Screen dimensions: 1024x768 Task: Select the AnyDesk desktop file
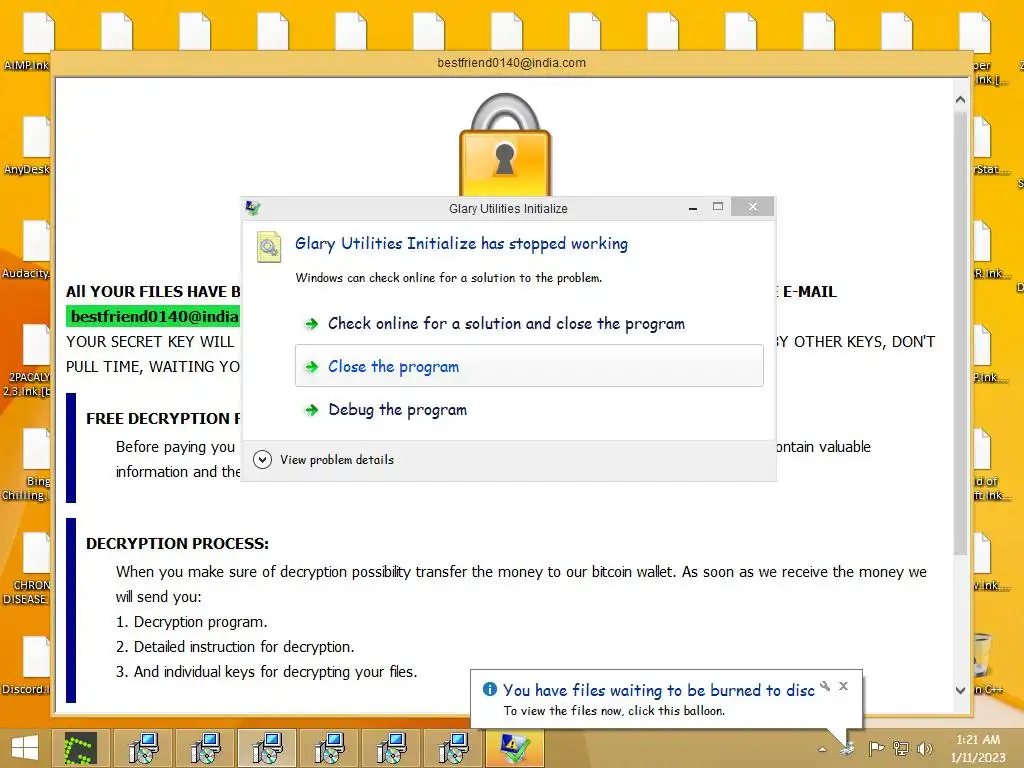tap(27, 145)
